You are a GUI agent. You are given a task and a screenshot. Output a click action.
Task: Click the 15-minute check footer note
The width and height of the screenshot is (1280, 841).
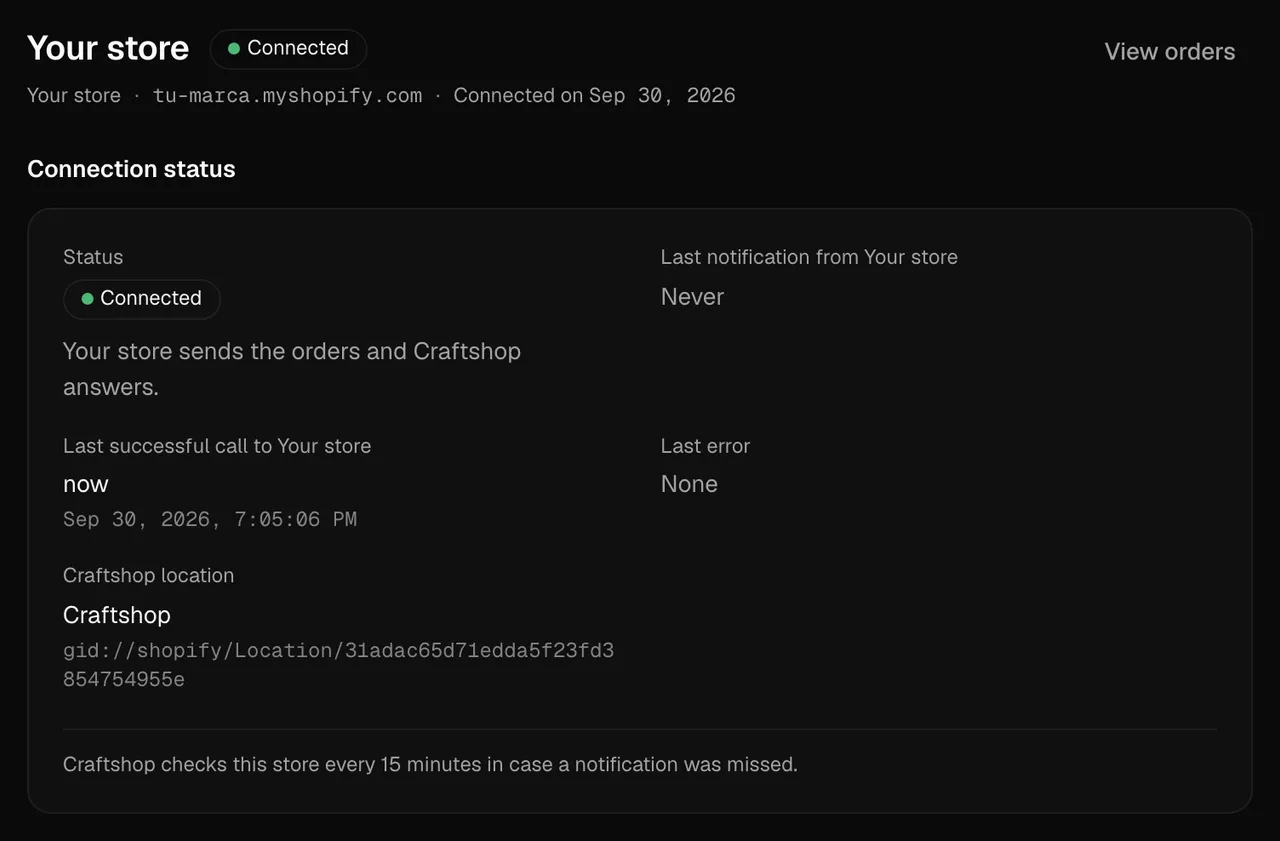click(x=430, y=764)
